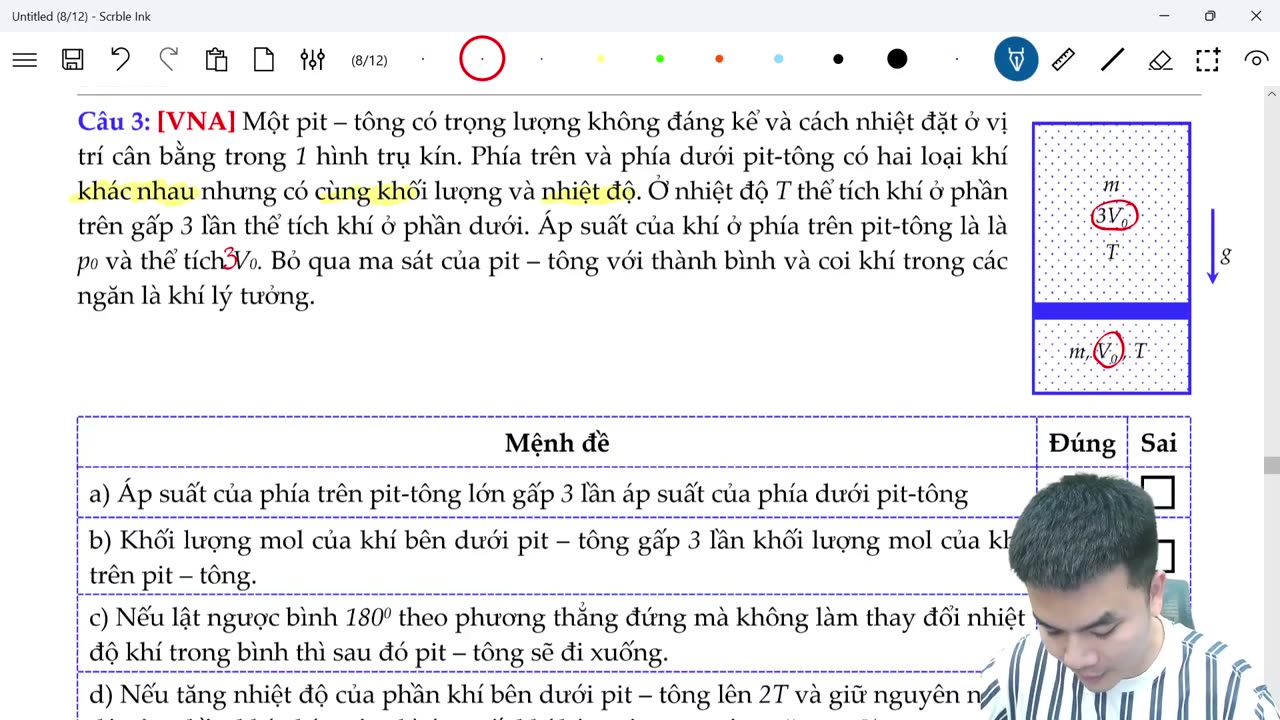Image resolution: width=1280 pixels, height=720 pixels.
Task: Click the "Câu 3:" question label
Action: 114,122
